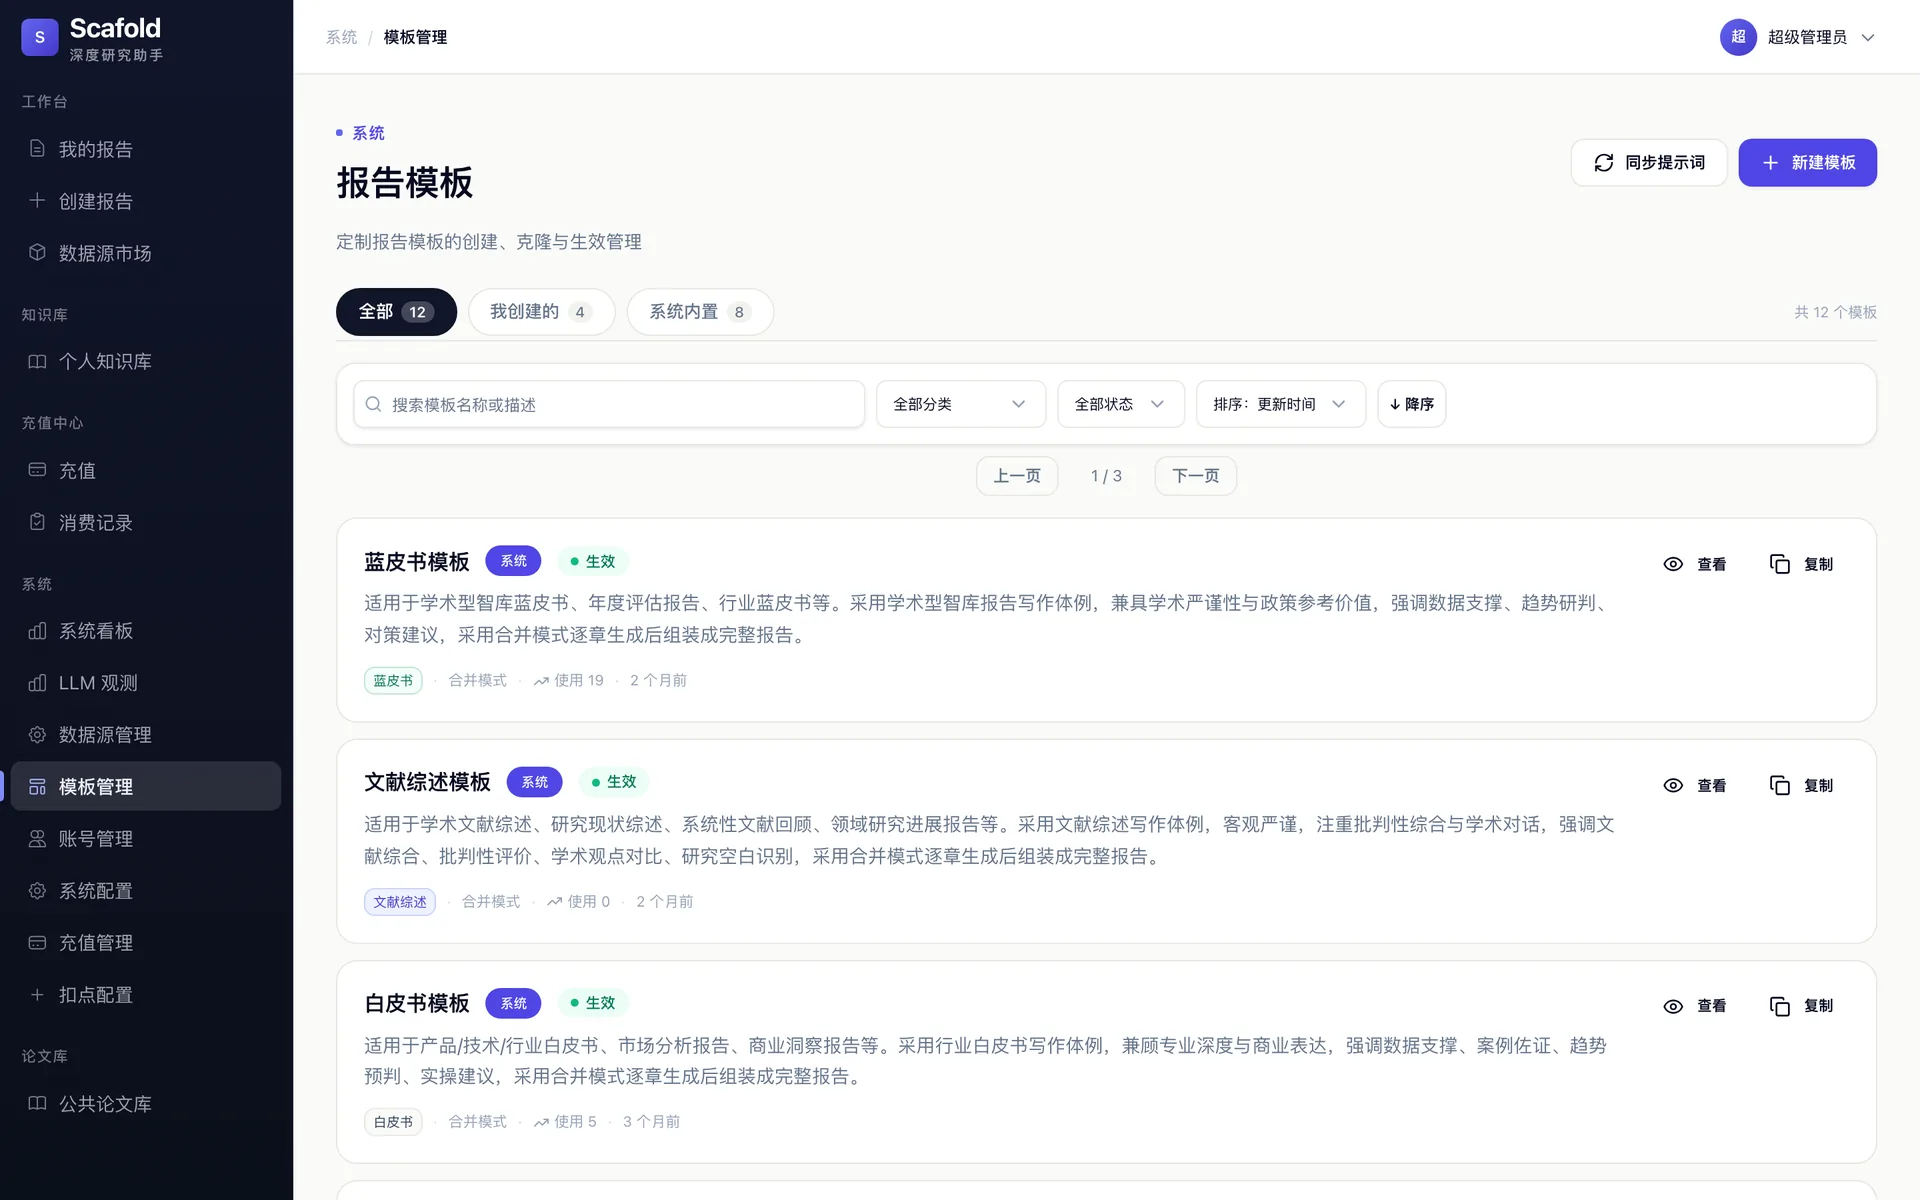Open the 全部分类 dropdown

[x=960, y=404]
